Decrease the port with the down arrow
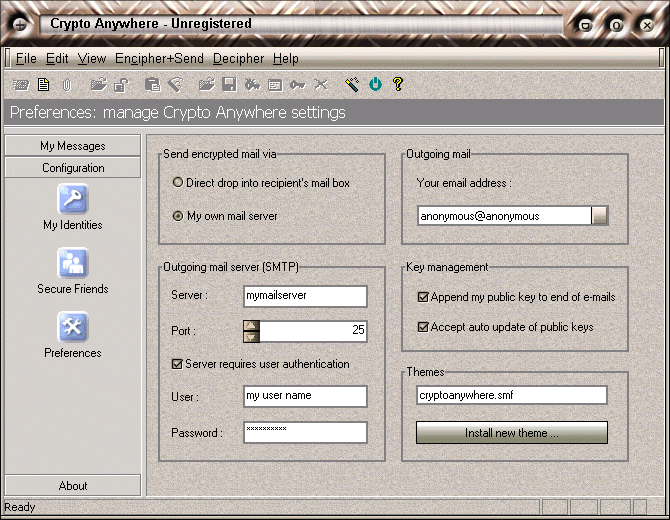 pos(251,337)
